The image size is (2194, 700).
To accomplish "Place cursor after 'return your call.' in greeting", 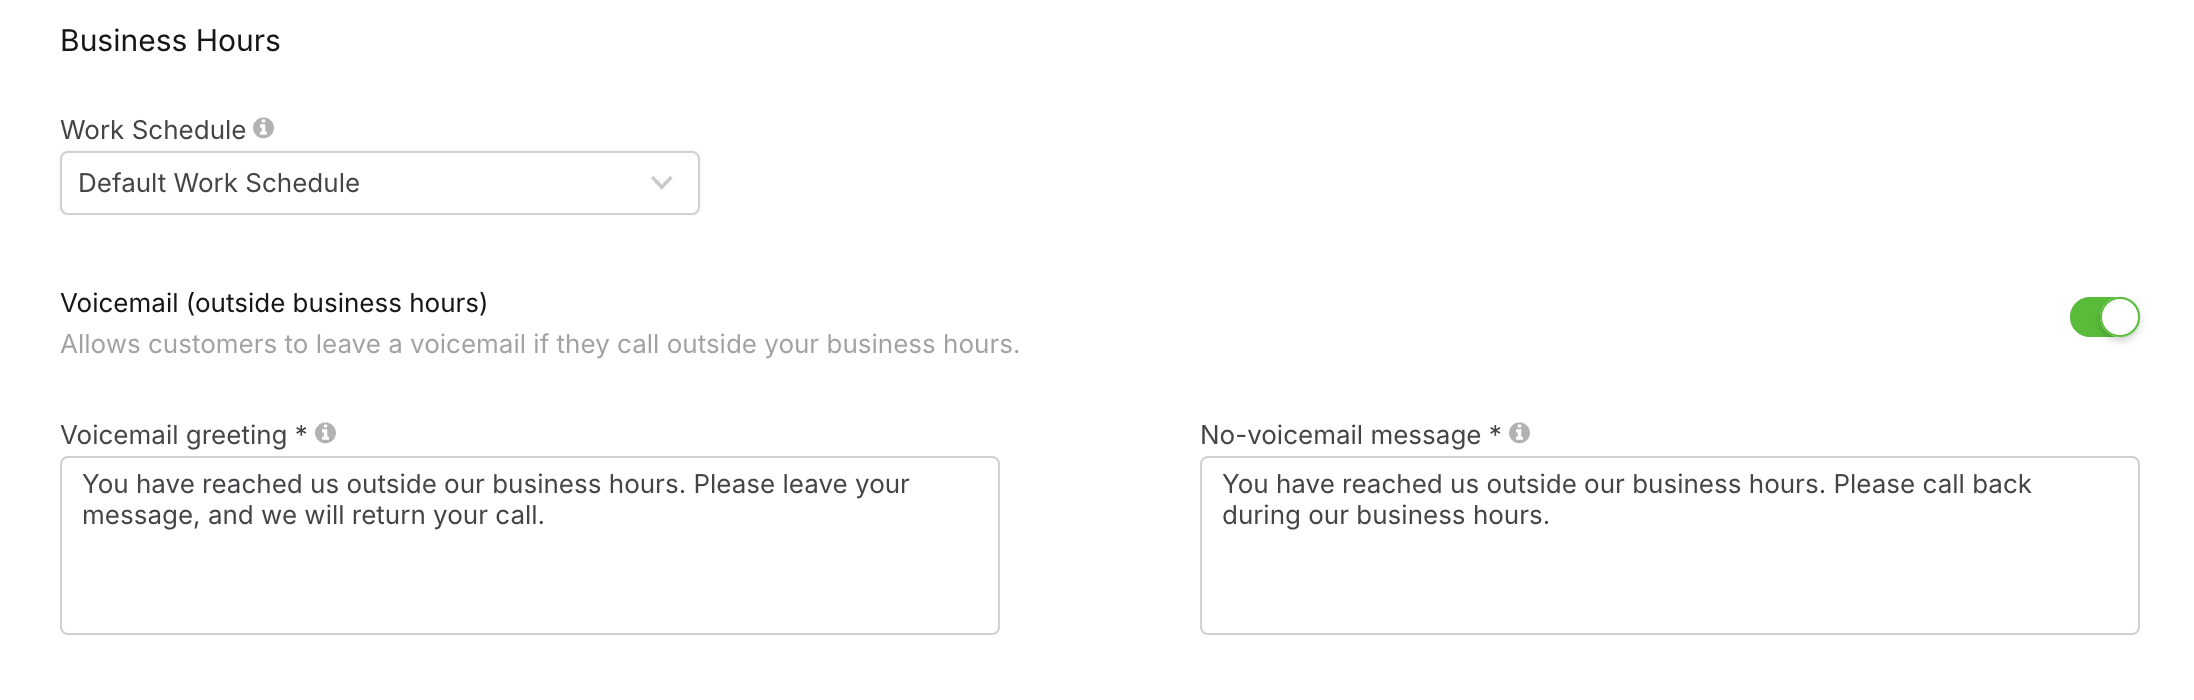I will point(546,516).
